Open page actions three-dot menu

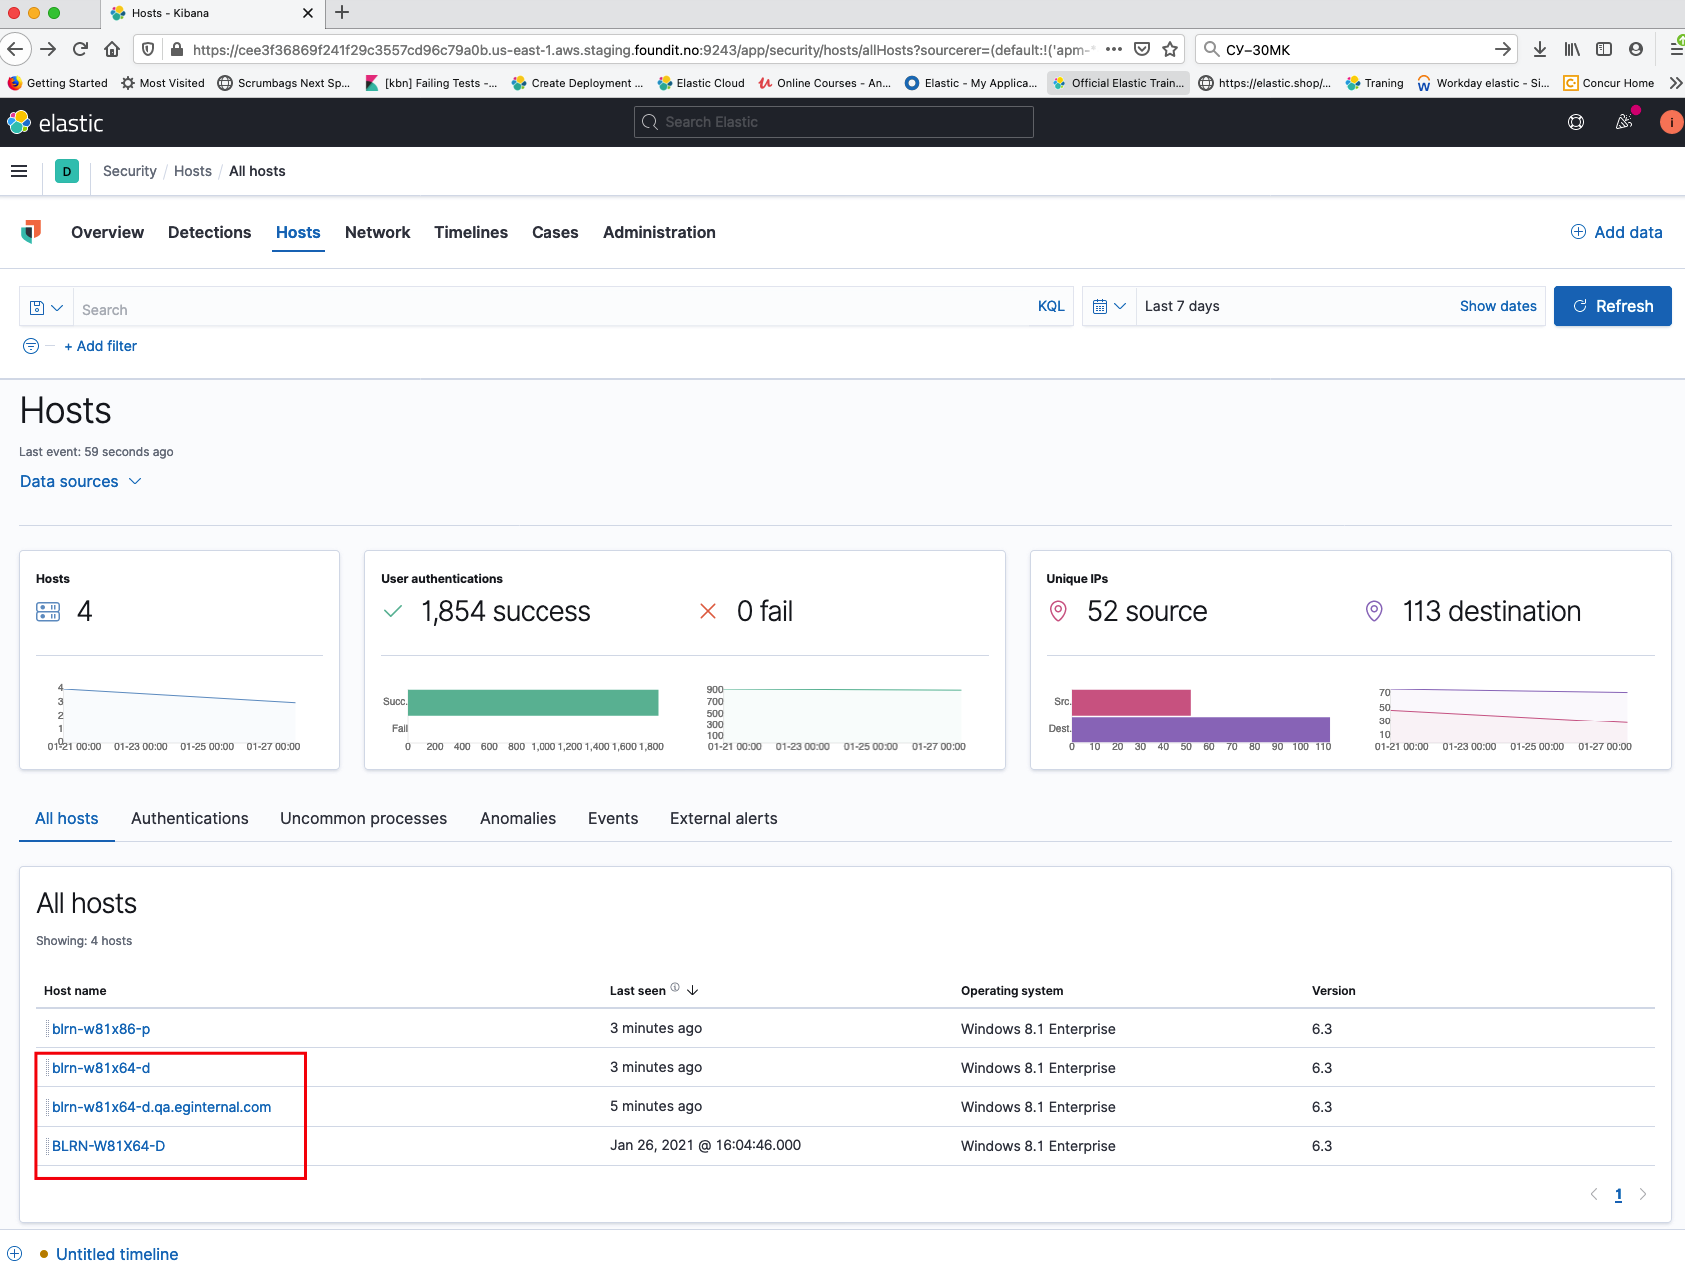1114,49
